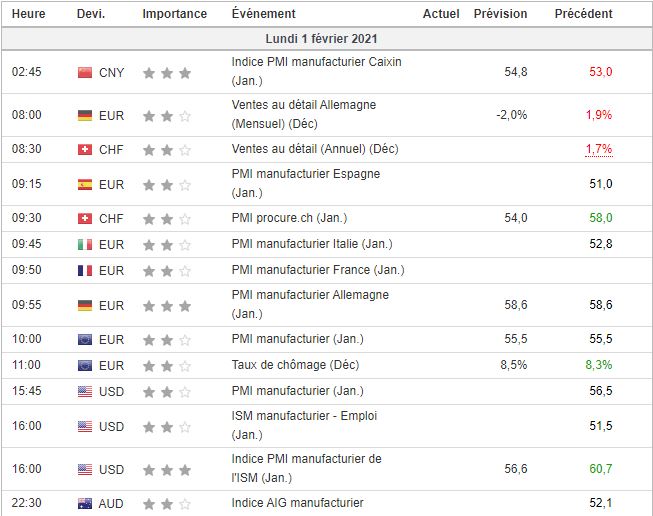This screenshot has height=516, width=653.
Task: Click the Spain flag icon at 09:15
Action: click(85, 184)
